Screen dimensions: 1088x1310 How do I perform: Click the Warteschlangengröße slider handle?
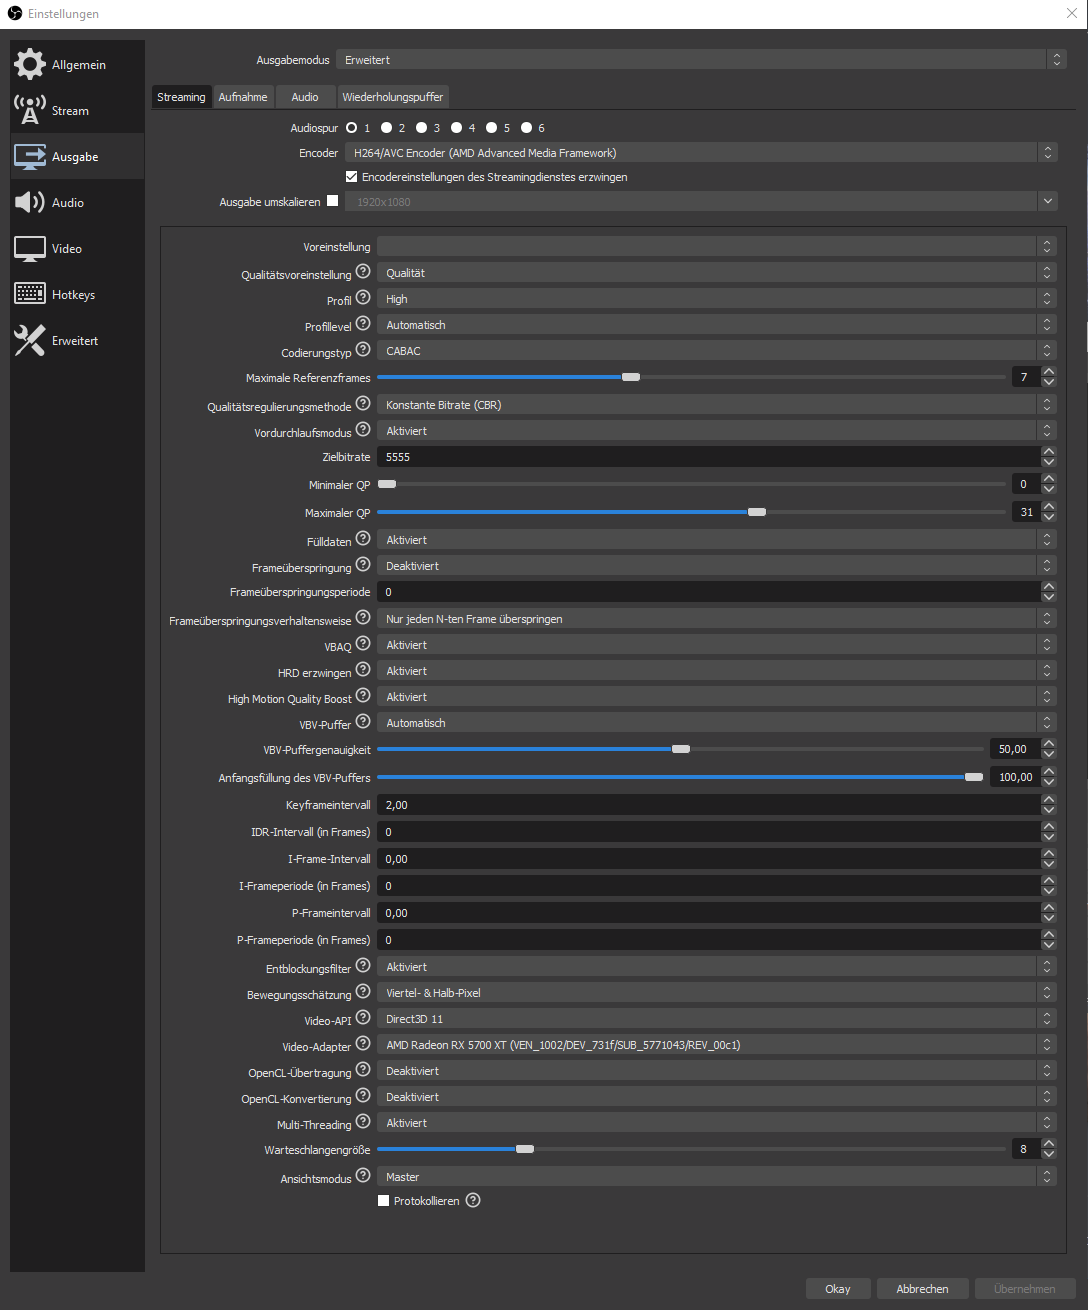[x=525, y=1149]
